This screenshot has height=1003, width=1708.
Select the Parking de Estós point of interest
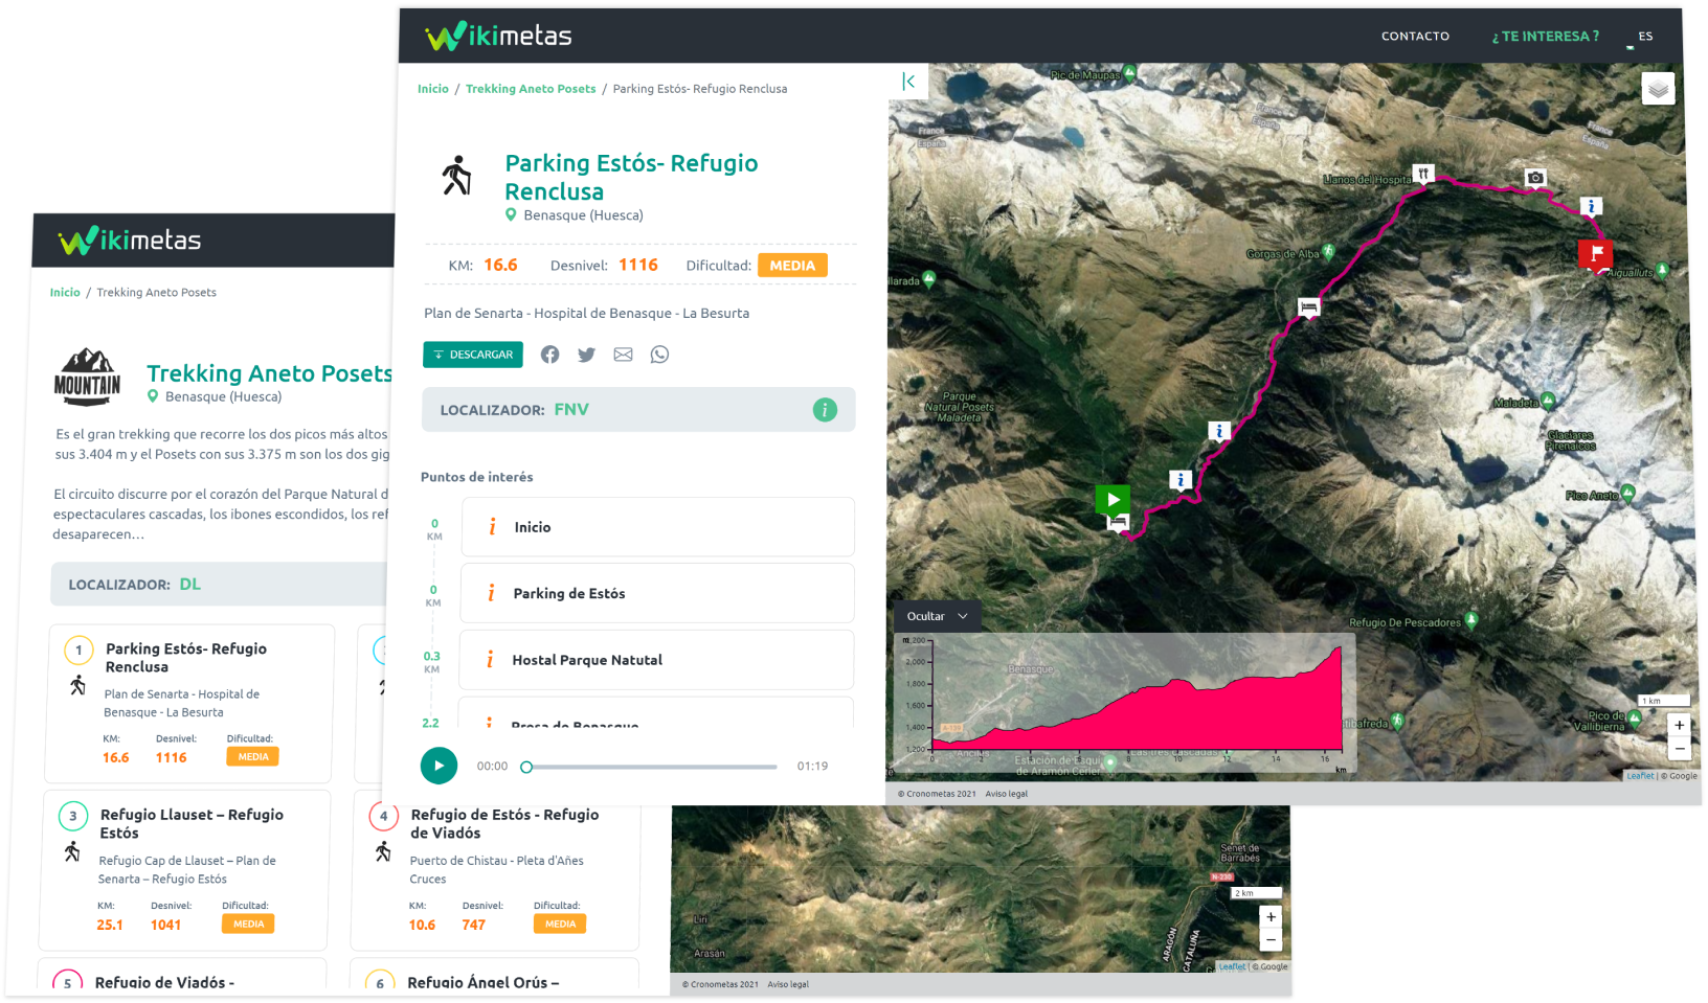click(657, 593)
